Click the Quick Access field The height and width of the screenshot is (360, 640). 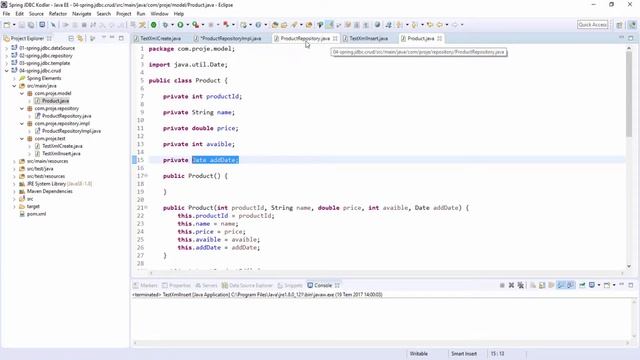(x=593, y=25)
